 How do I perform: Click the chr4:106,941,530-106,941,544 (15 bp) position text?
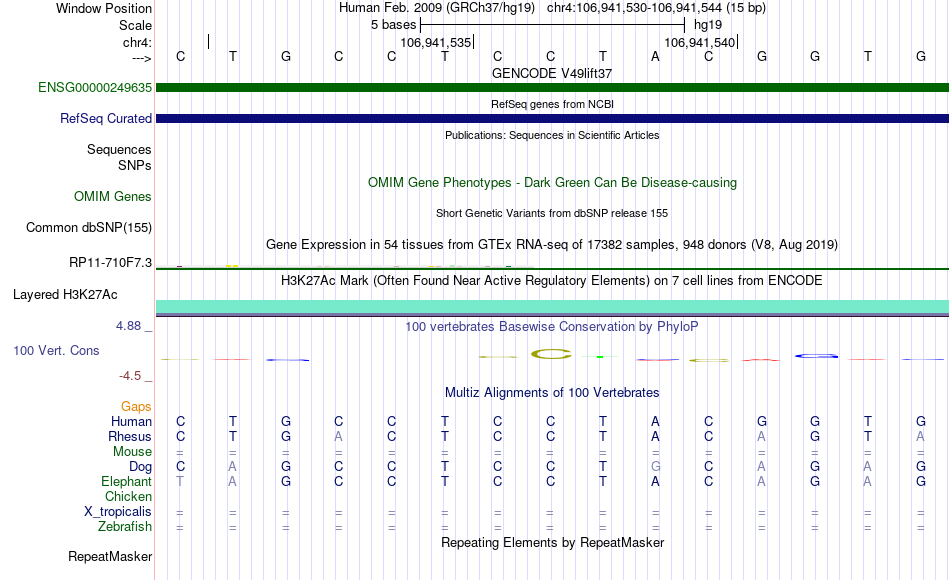(x=656, y=8)
